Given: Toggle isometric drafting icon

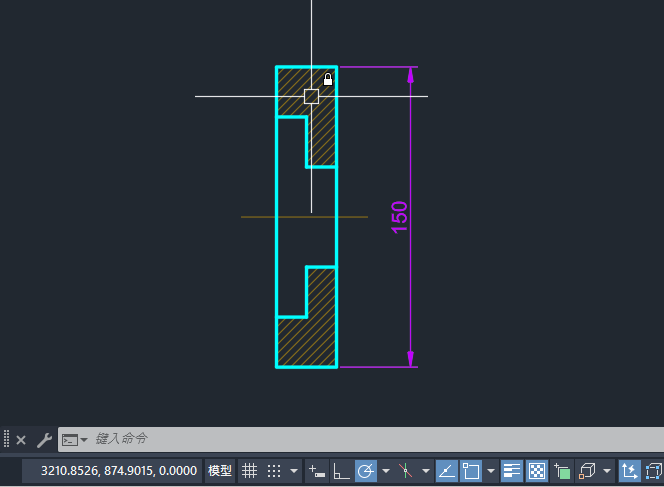Looking at the screenshot, I should coord(405,471).
